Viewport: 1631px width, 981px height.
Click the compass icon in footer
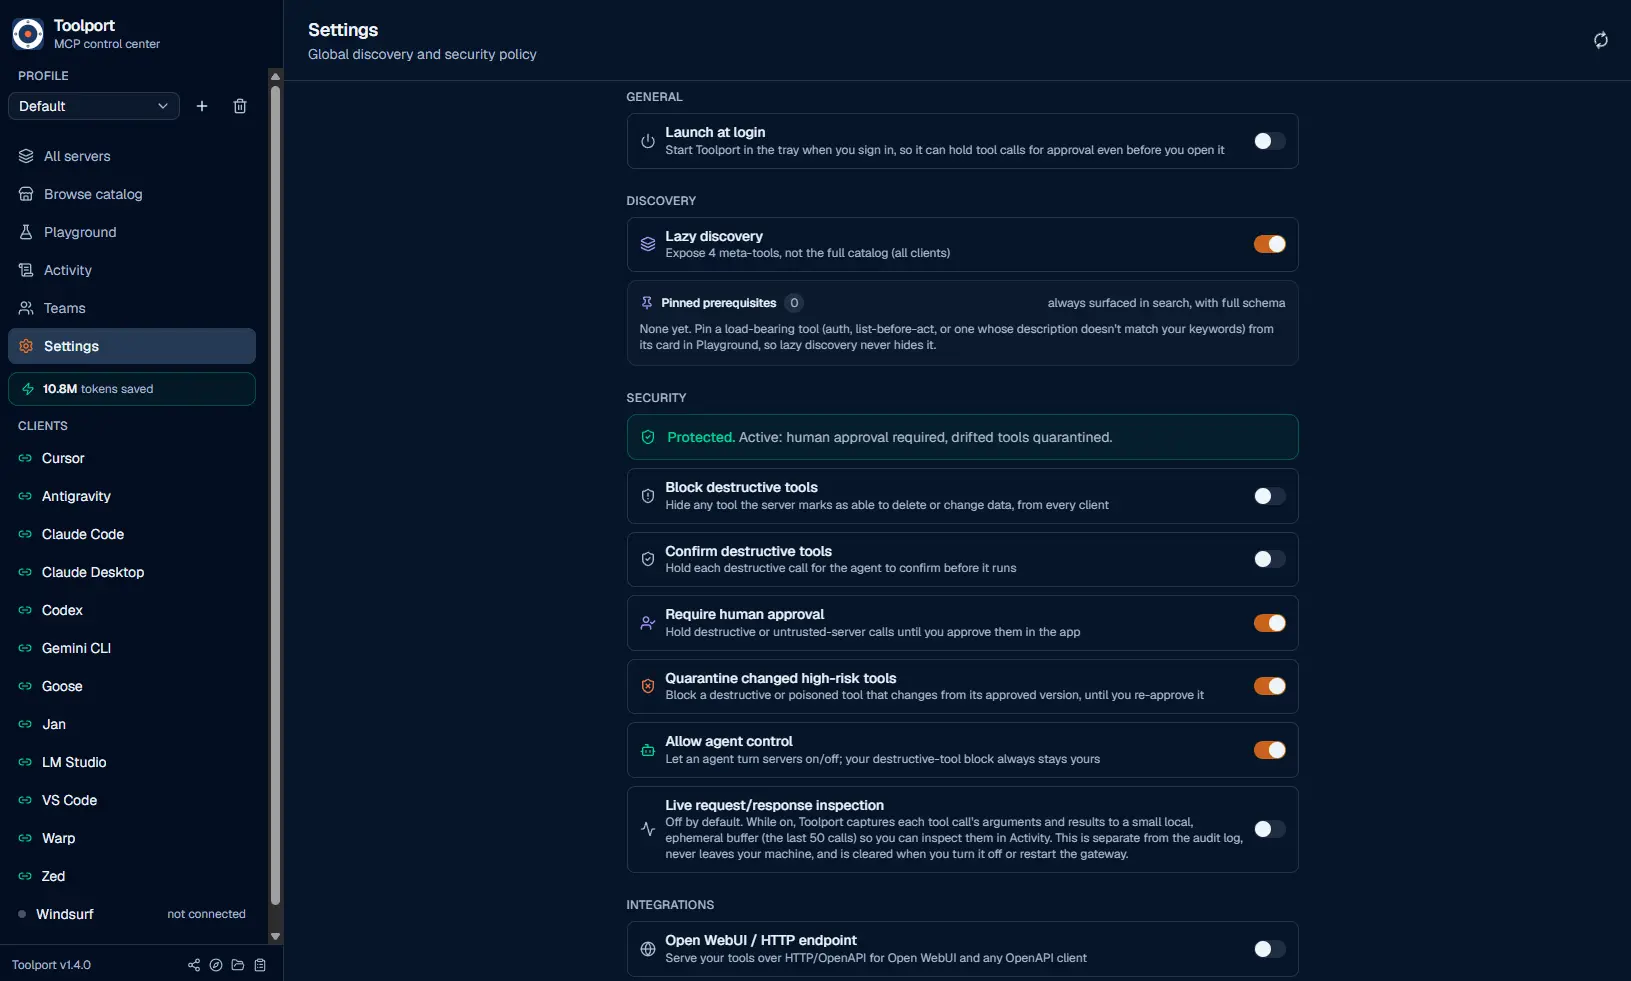pyautogui.click(x=216, y=965)
